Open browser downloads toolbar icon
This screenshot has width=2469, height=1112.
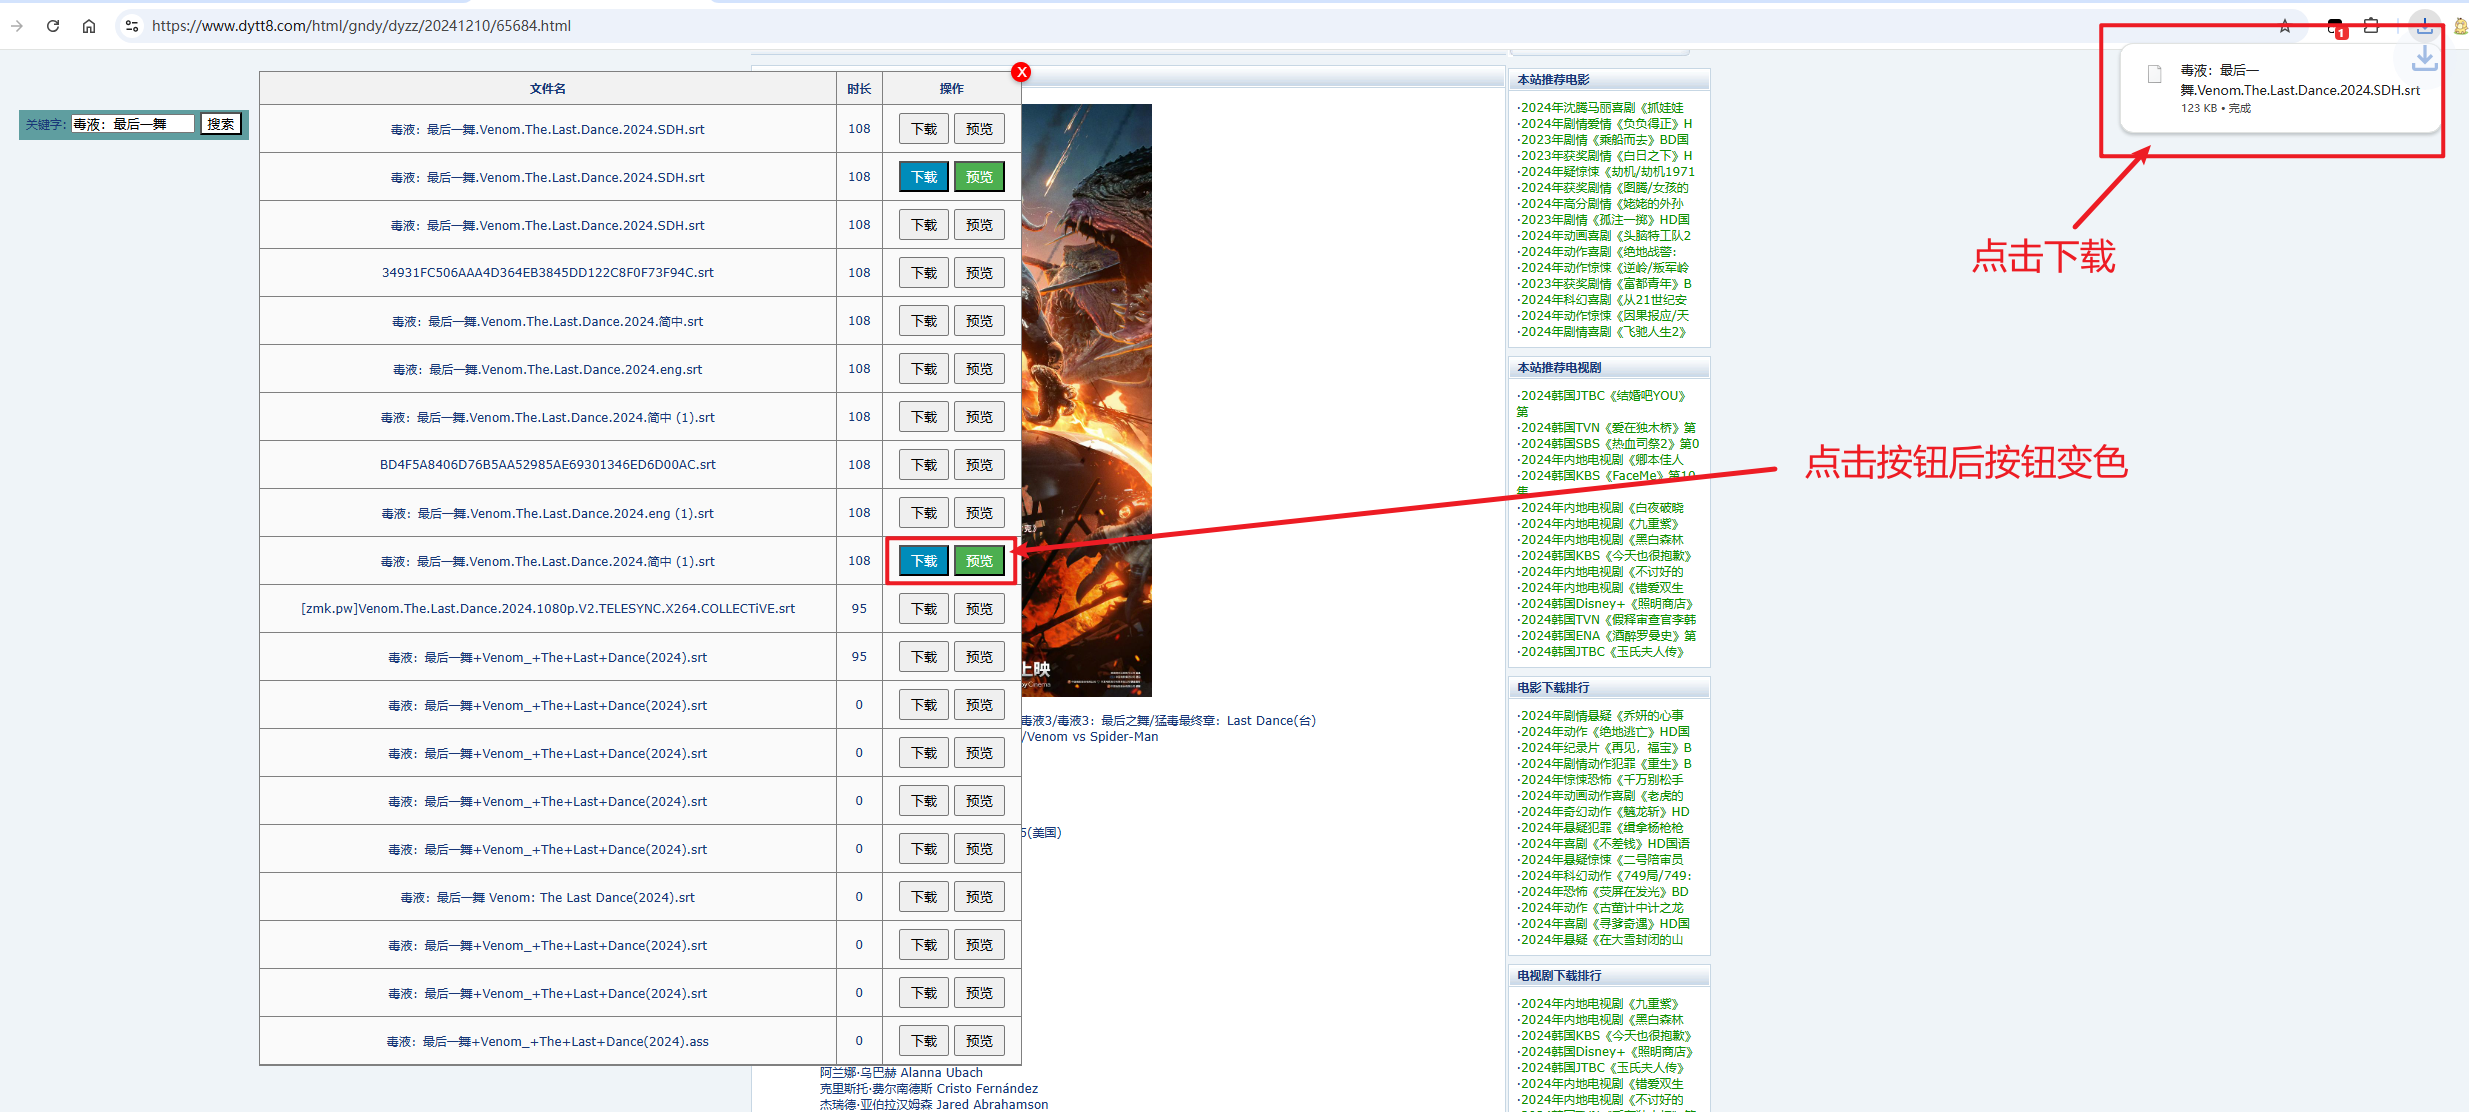coord(2425,26)
